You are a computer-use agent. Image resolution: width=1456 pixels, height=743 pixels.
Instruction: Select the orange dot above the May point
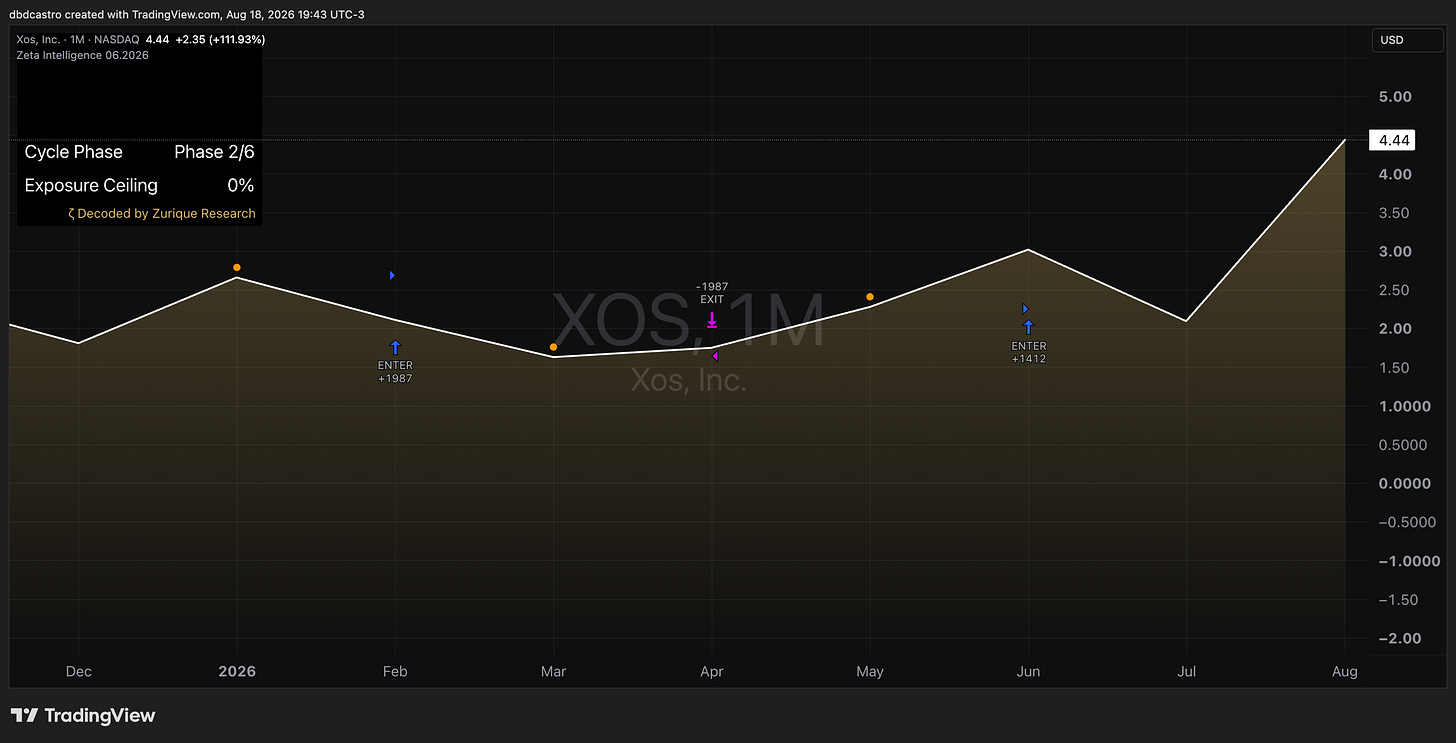(x=870, y=297)
